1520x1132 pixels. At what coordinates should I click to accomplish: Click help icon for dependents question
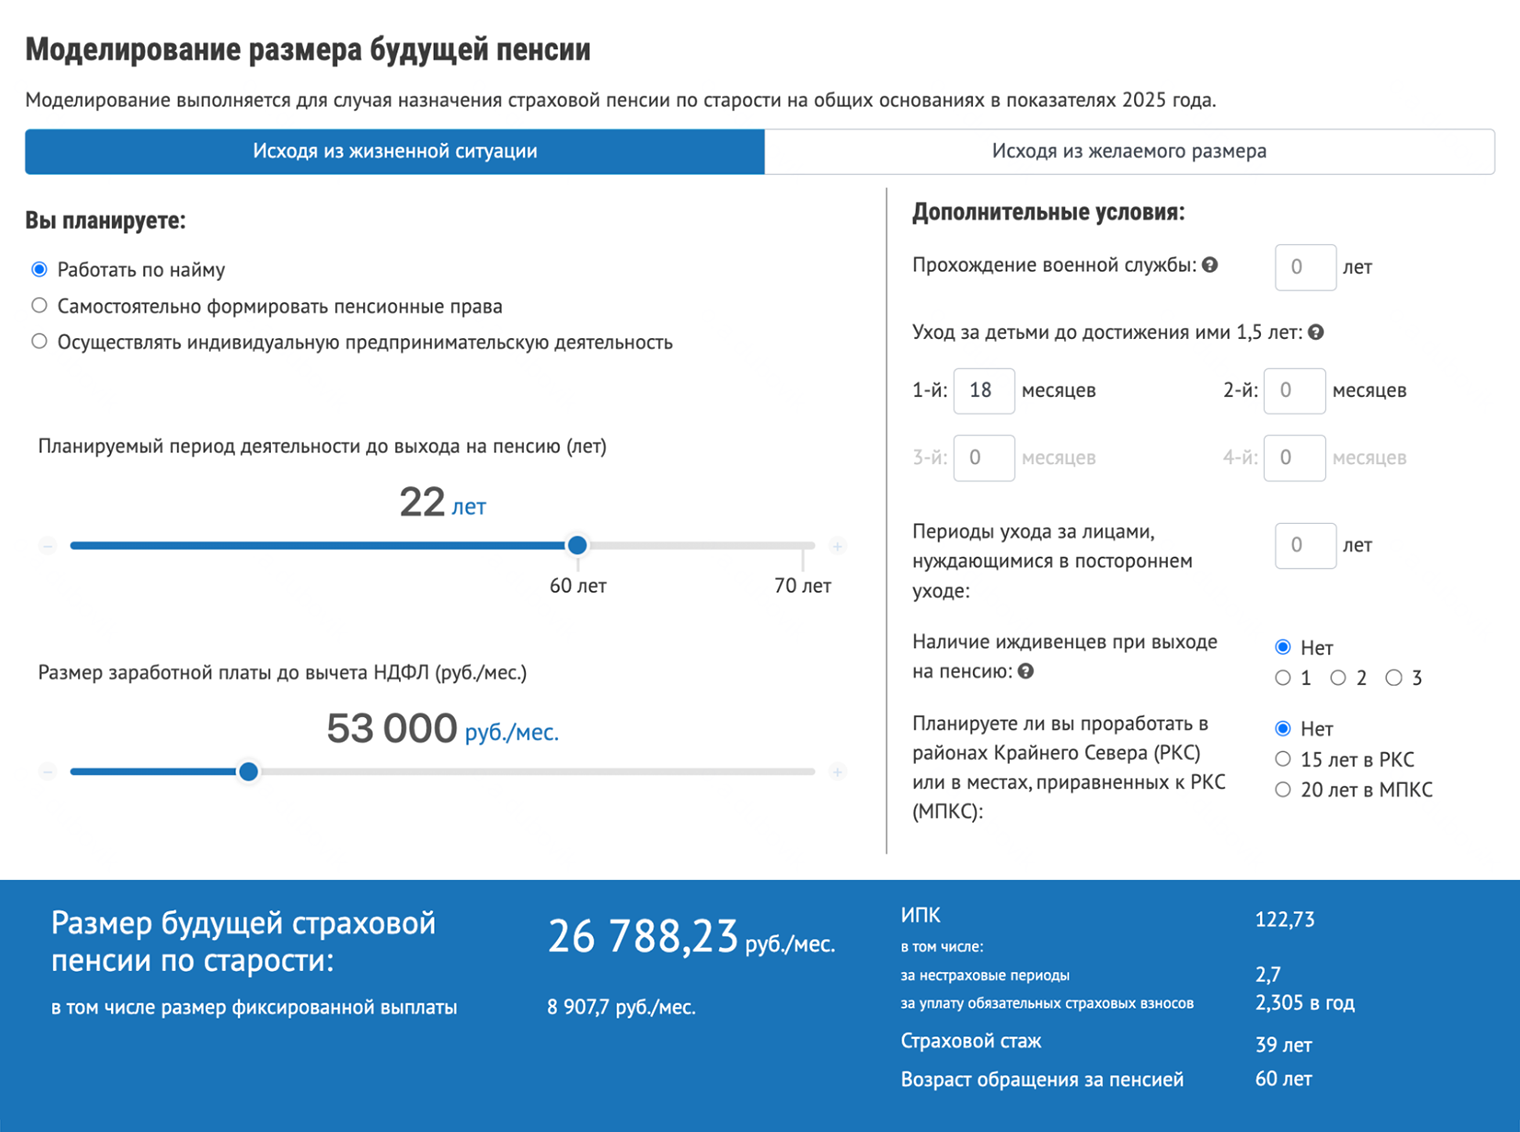pyautogui.click(x=1025, y=672)
